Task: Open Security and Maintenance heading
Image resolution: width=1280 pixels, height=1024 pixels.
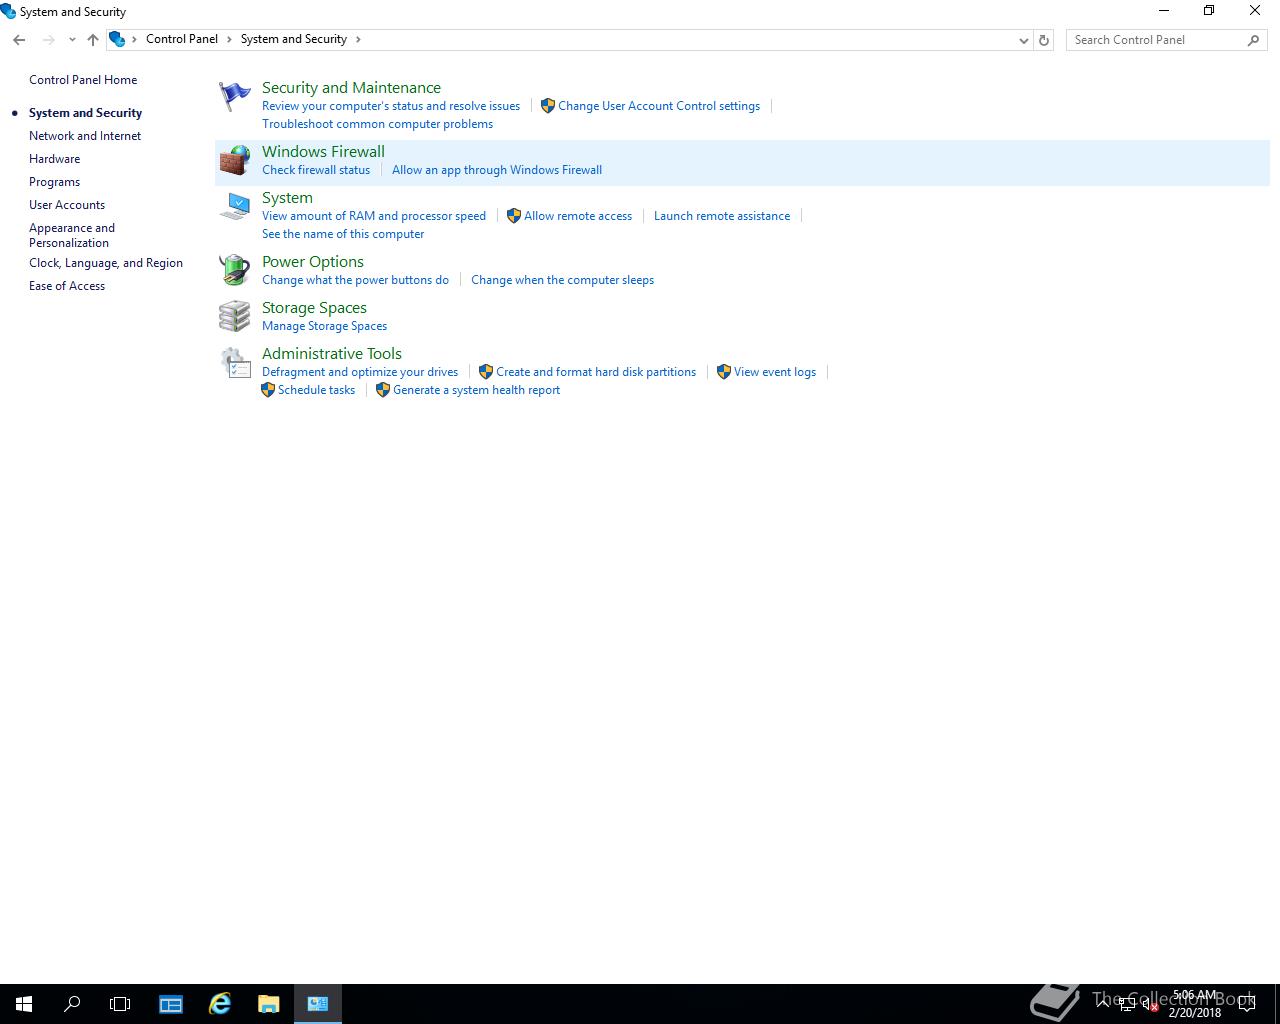Action: [351, 88]
